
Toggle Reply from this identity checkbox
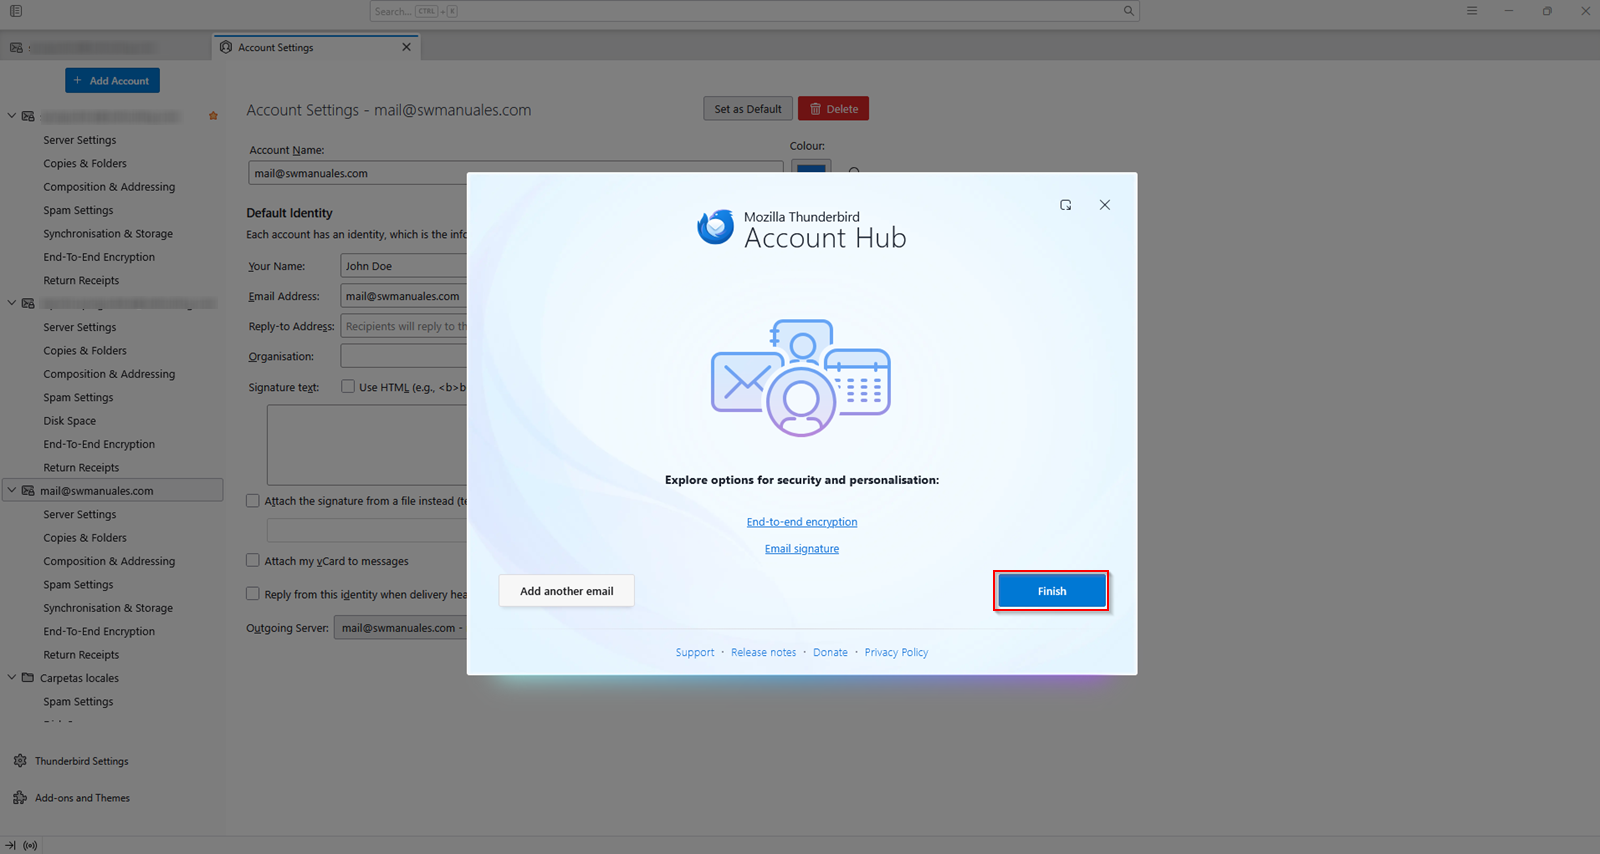coord(253,594)
